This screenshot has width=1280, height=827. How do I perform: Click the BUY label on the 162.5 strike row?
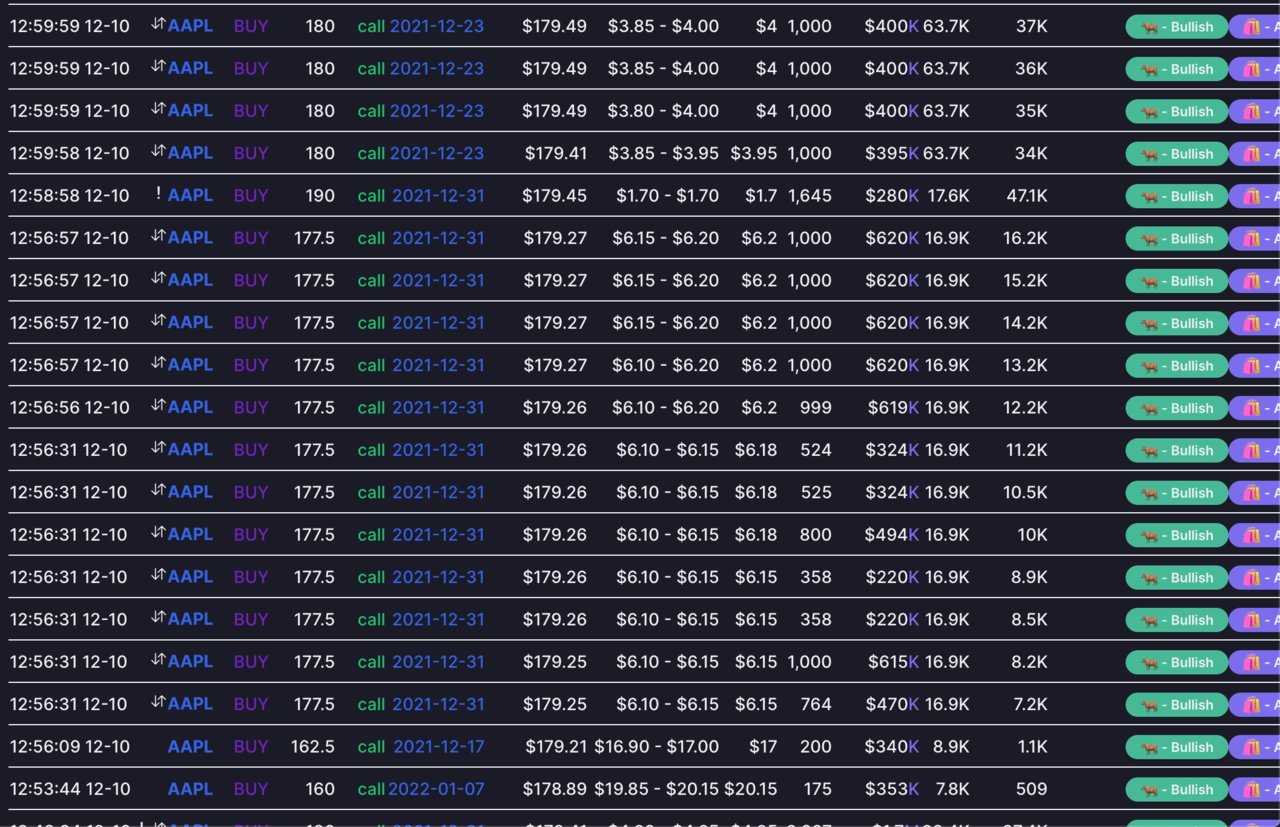[x=251, y=746]
